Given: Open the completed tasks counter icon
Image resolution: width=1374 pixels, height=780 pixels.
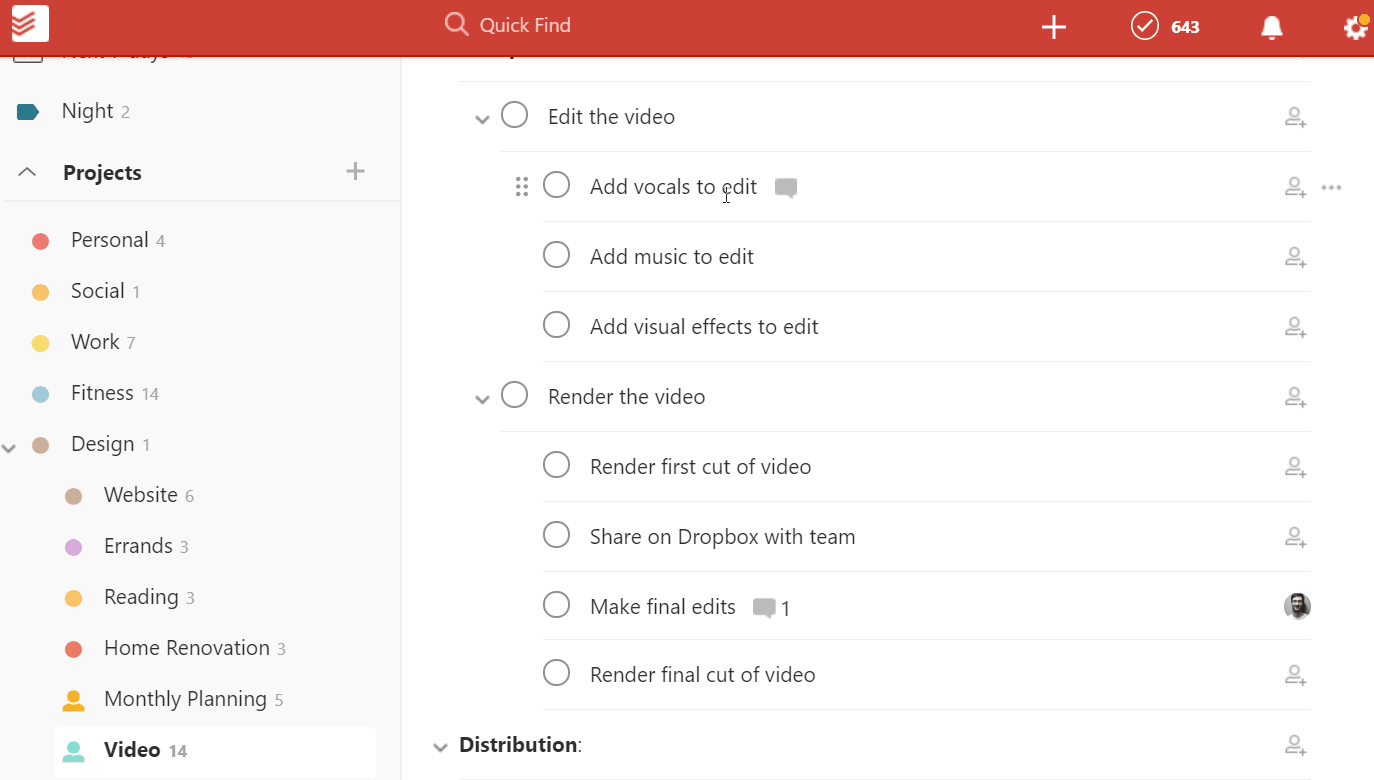Looking at the screenshot, I should 1145,27.
